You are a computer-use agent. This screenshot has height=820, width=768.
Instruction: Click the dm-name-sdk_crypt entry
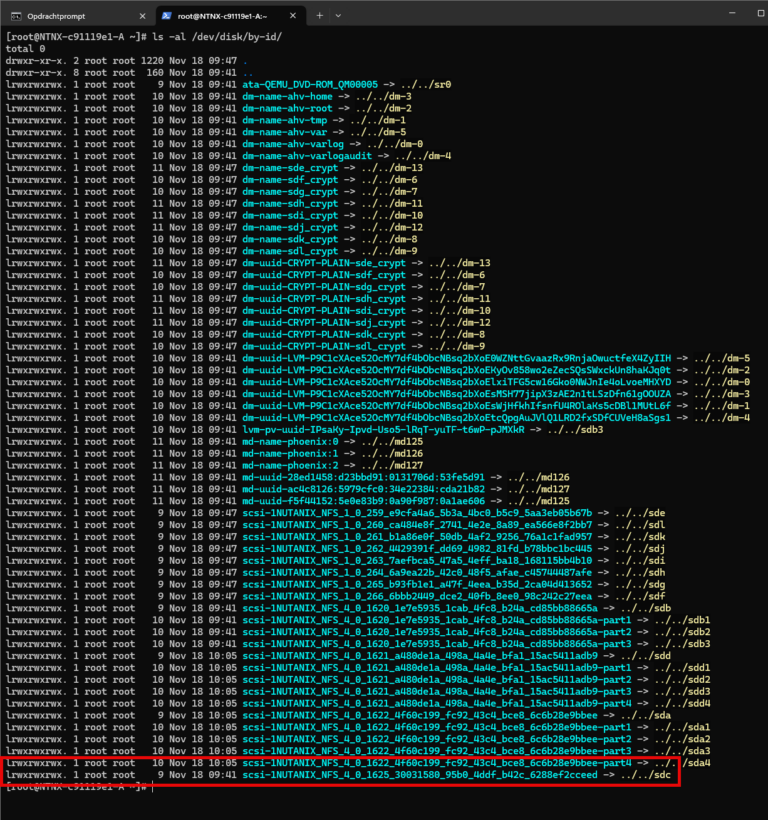coord(290,240)
